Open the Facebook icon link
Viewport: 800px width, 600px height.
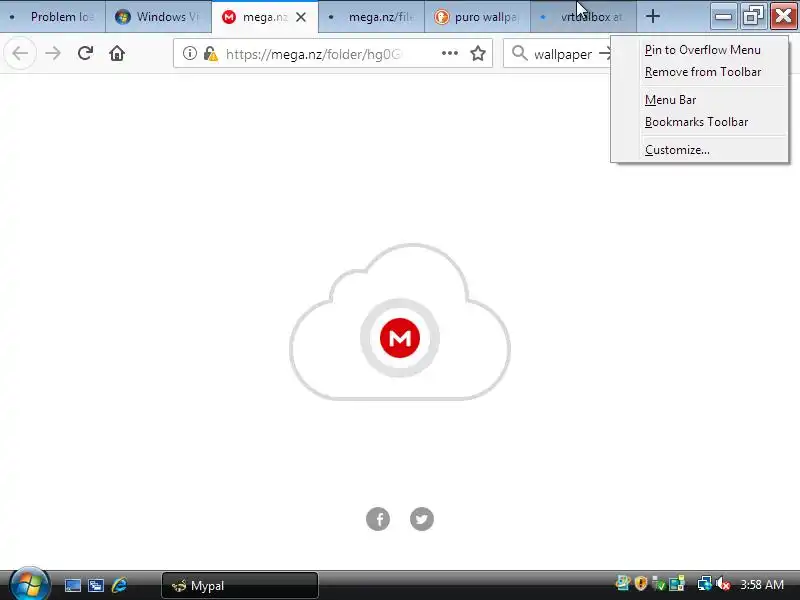(x=378, y=519)
